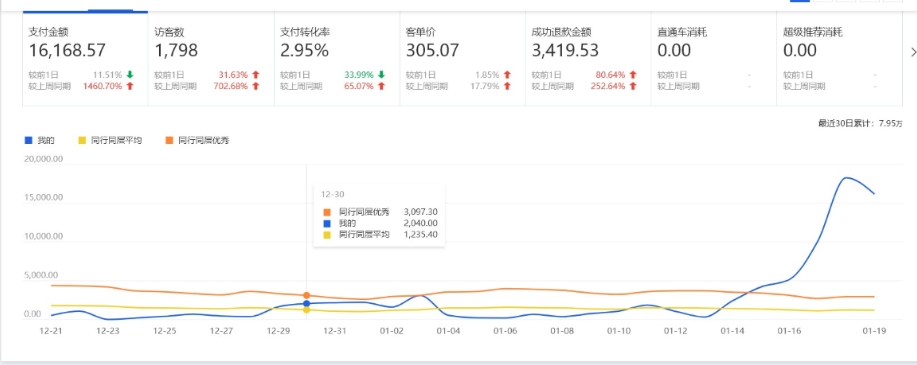Click the green down arrow under 支付金额
The width and height of the screenshot is (917, 365).
coord(130,75)
